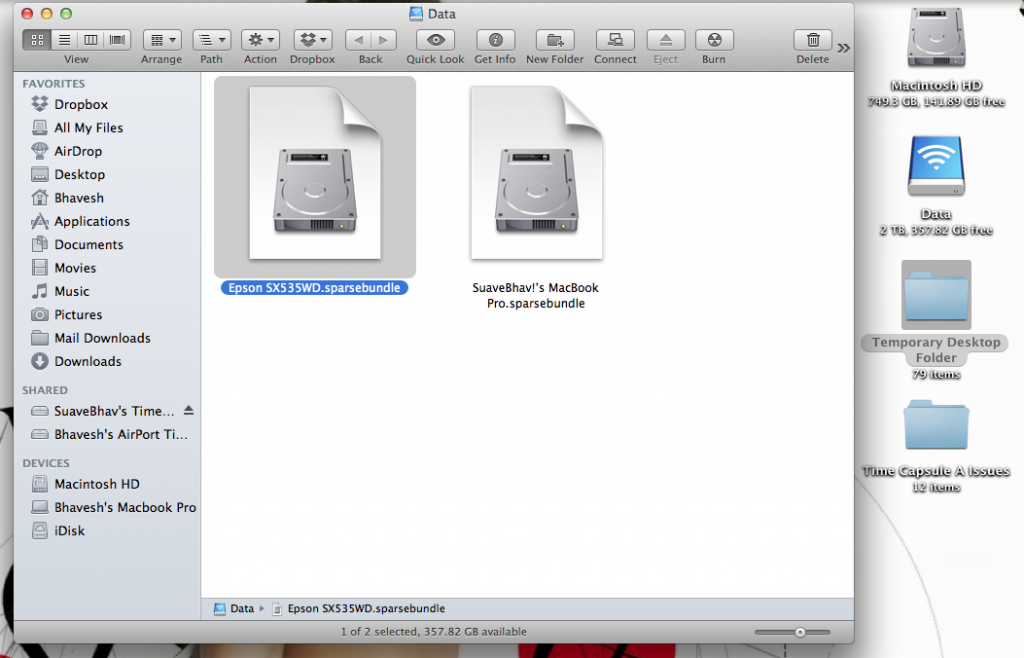Viewport: 1024px width, 658px height.
Task: Click the Burn disc icon
Action: pos(714,40)
